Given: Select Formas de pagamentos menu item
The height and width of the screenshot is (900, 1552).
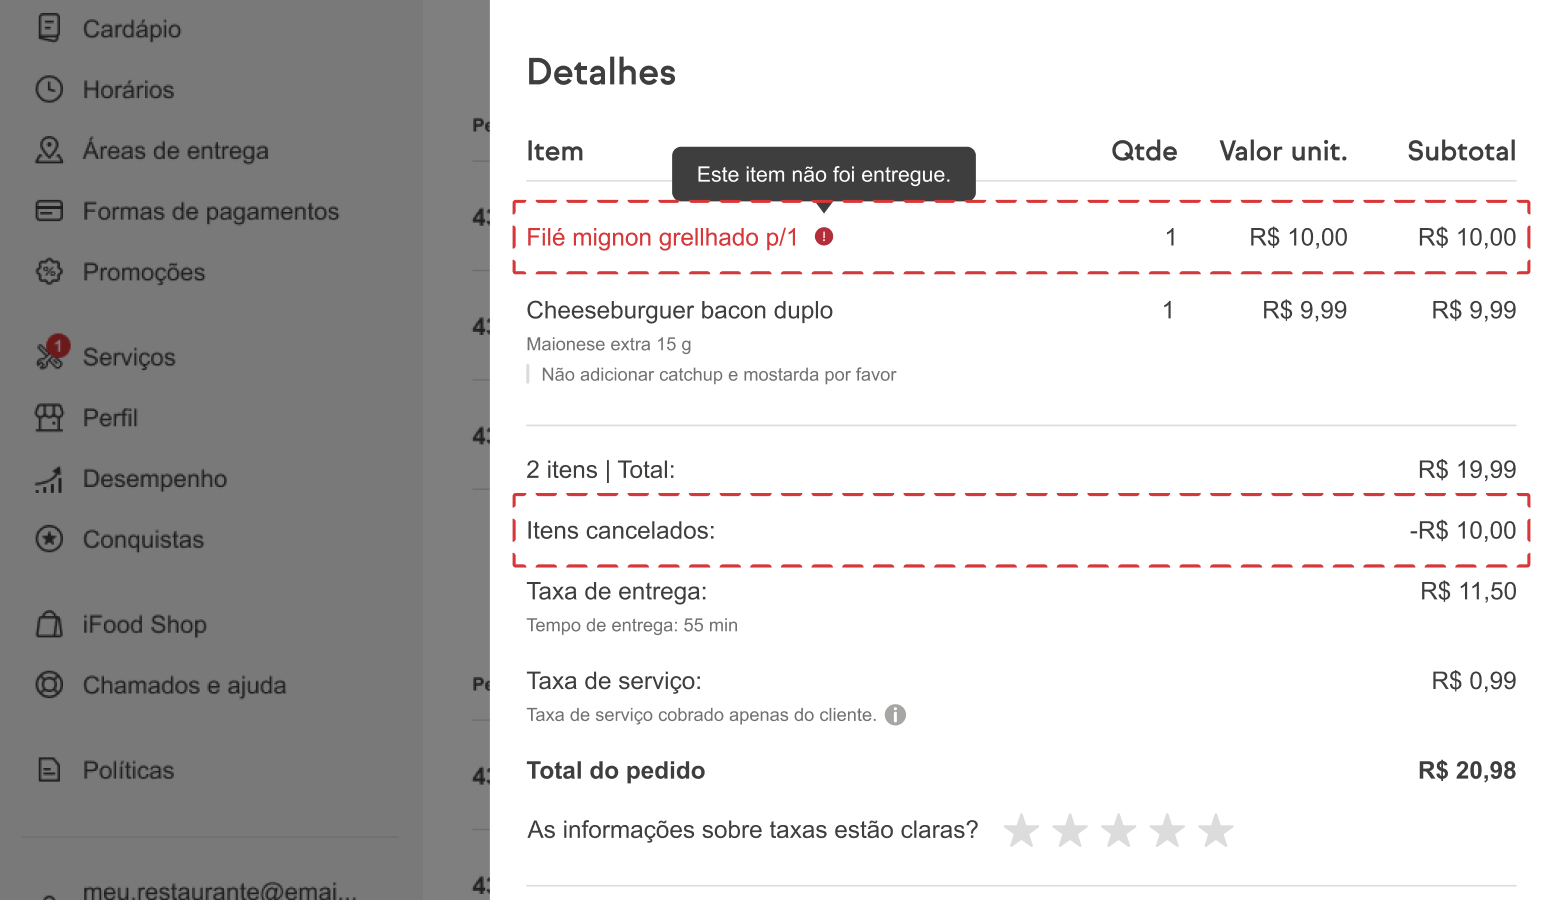Looking at the screenshot, I should pyautogui.click(x=210, y=211).
